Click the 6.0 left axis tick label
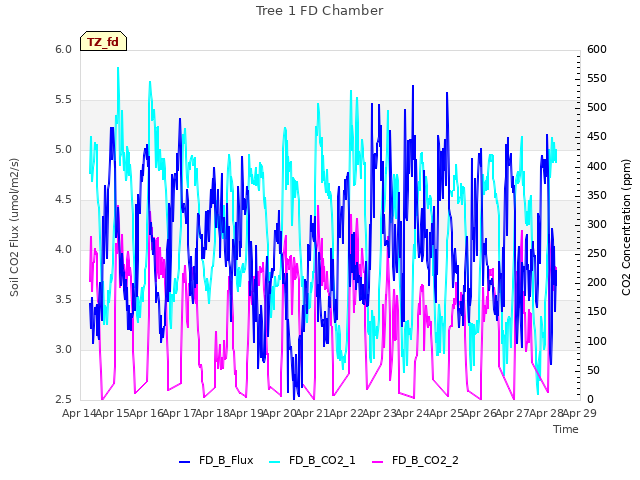The height and width of the screenshot is (480, 640). [x=63, y=49]
